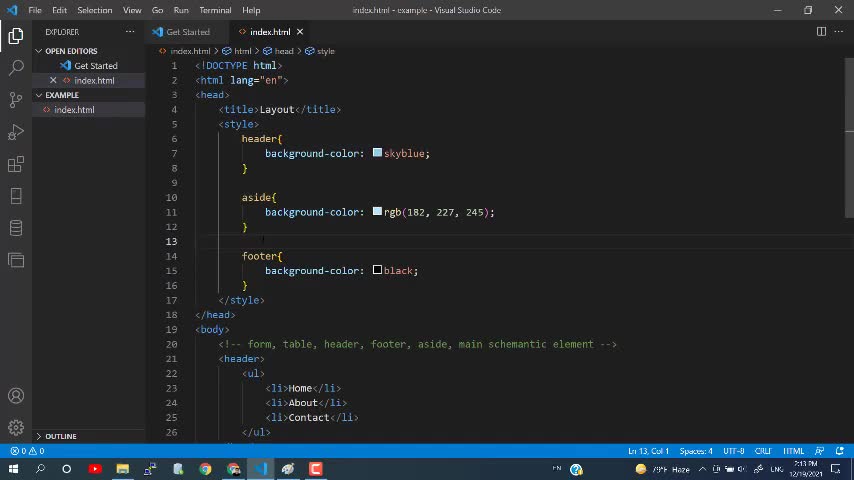Click the notifications bell in status bar
The height and width of the screenshot is (480, 854).
coord(839,451)
